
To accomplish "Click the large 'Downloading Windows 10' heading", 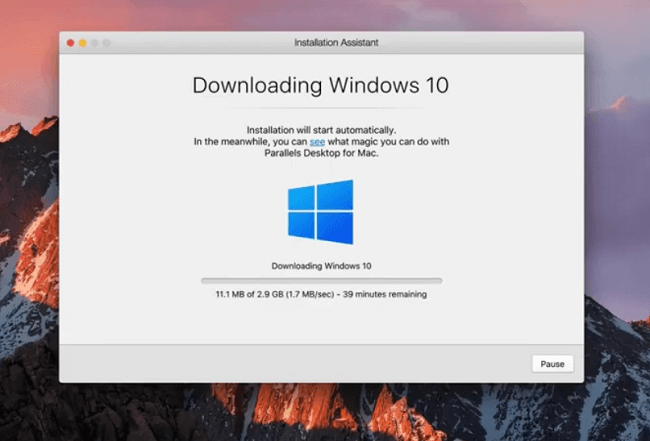I will click(321, 85).
